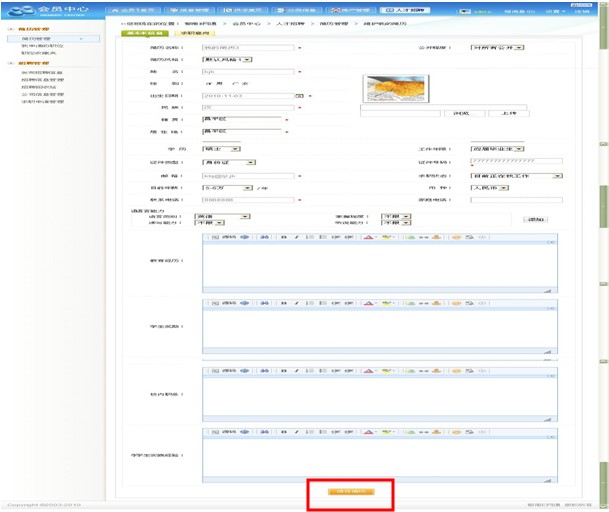Click the 会员中心 logo at top left
609x512 pixels.
pos(44,11)
